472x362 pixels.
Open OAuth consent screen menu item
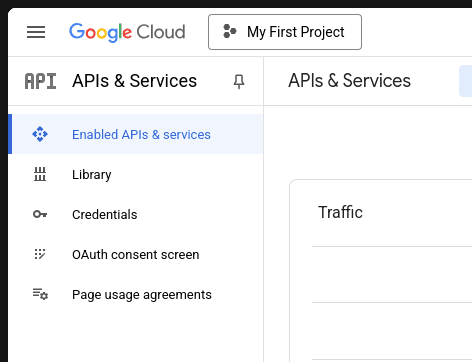coord(136,254)
